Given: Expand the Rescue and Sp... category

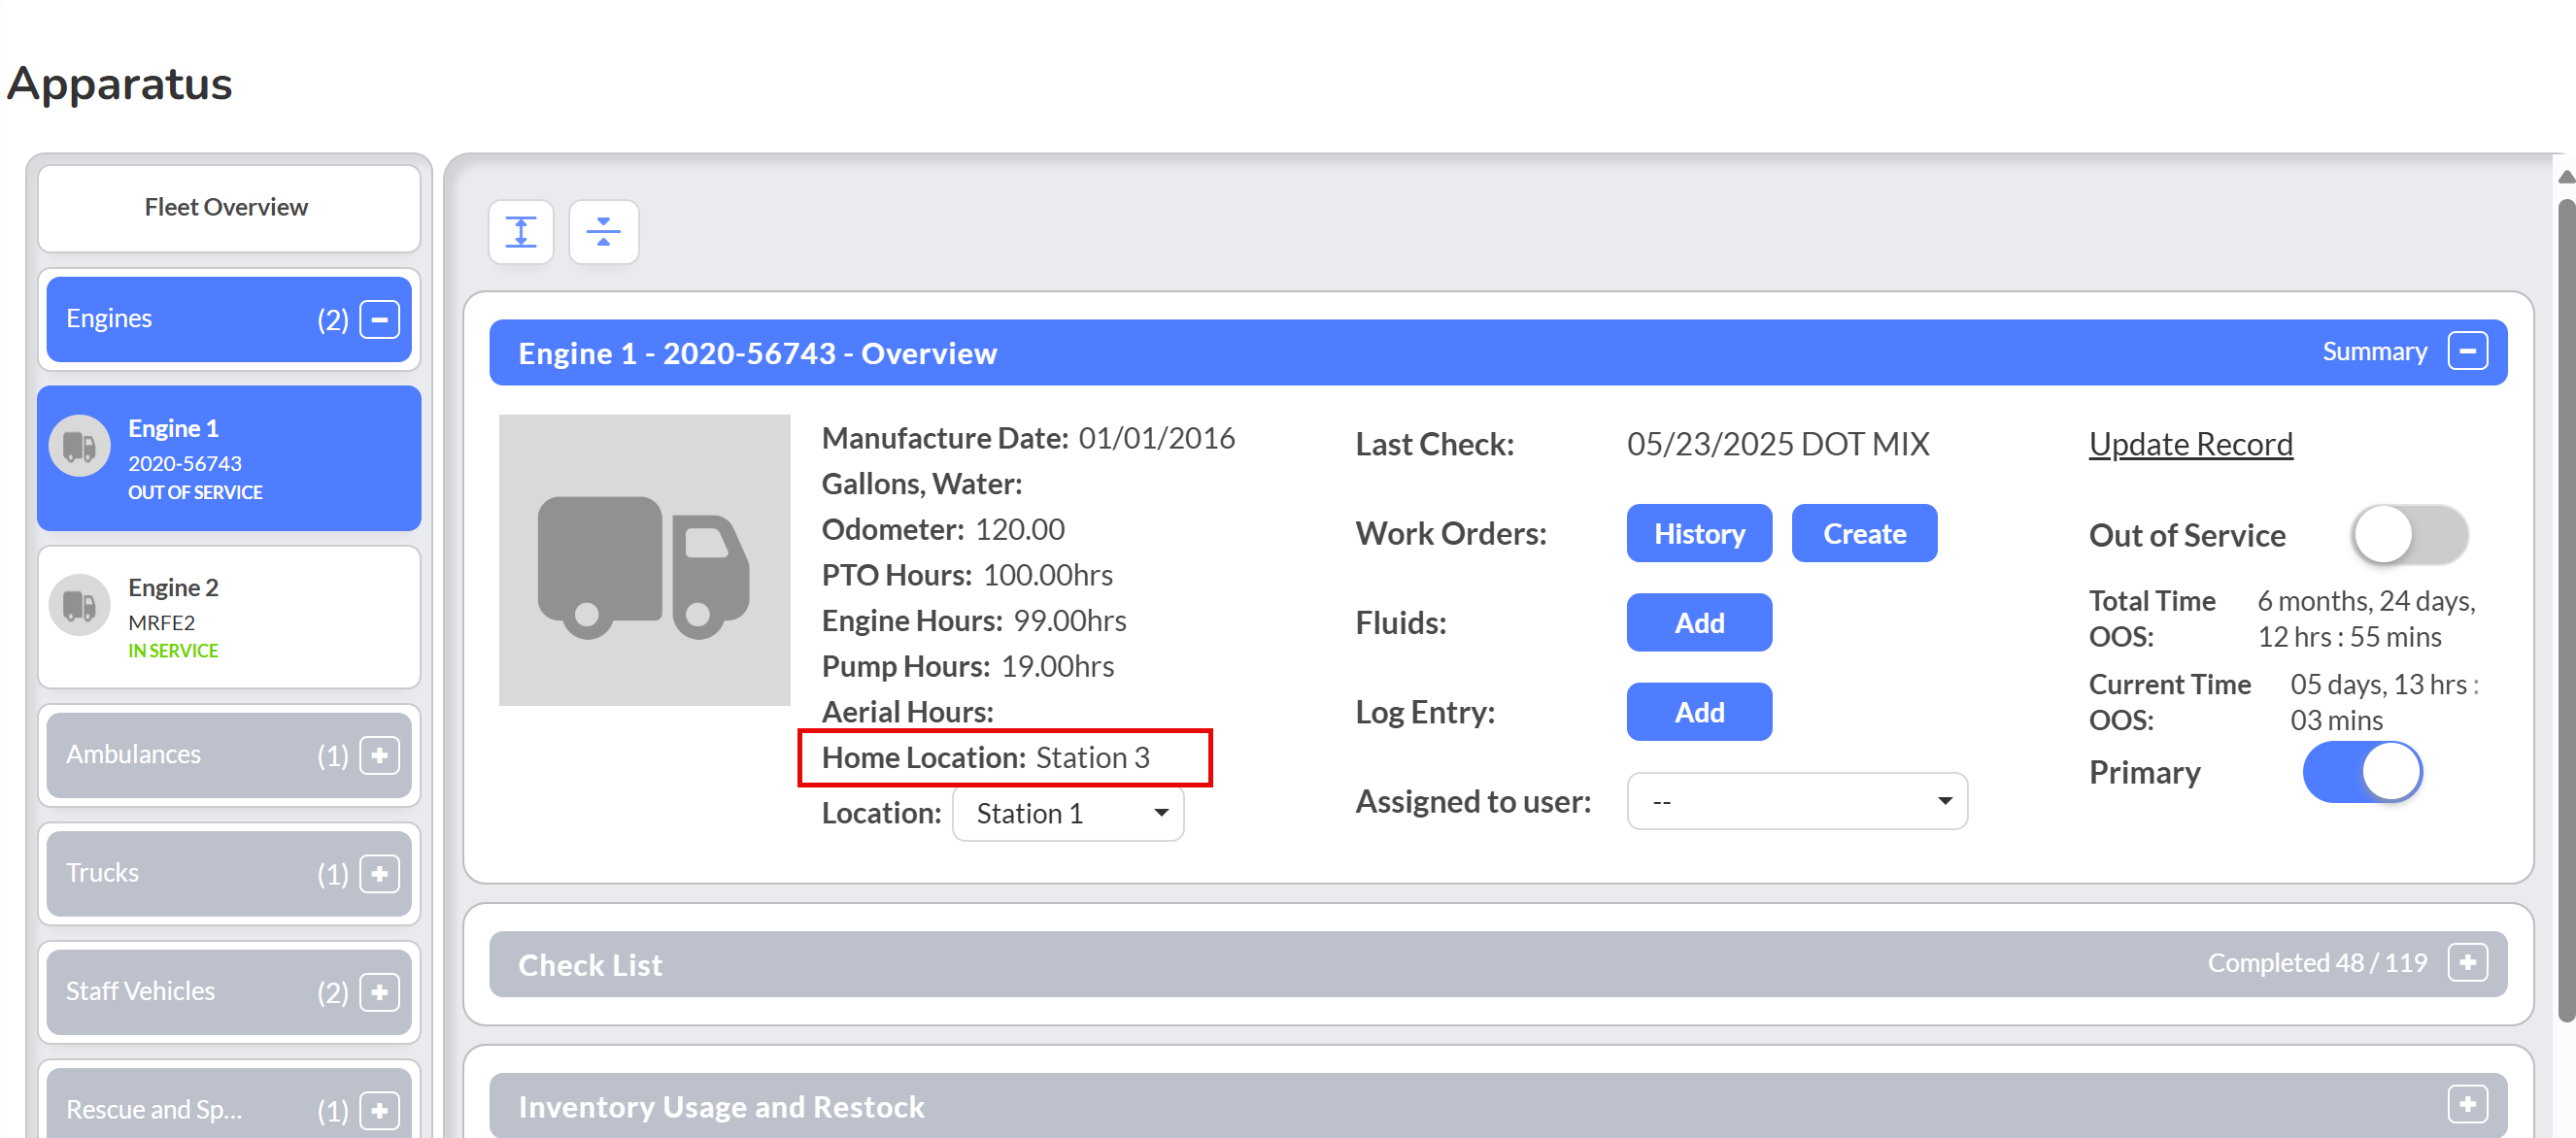Looking at the screenshot, I should [x=380, y=1110].
